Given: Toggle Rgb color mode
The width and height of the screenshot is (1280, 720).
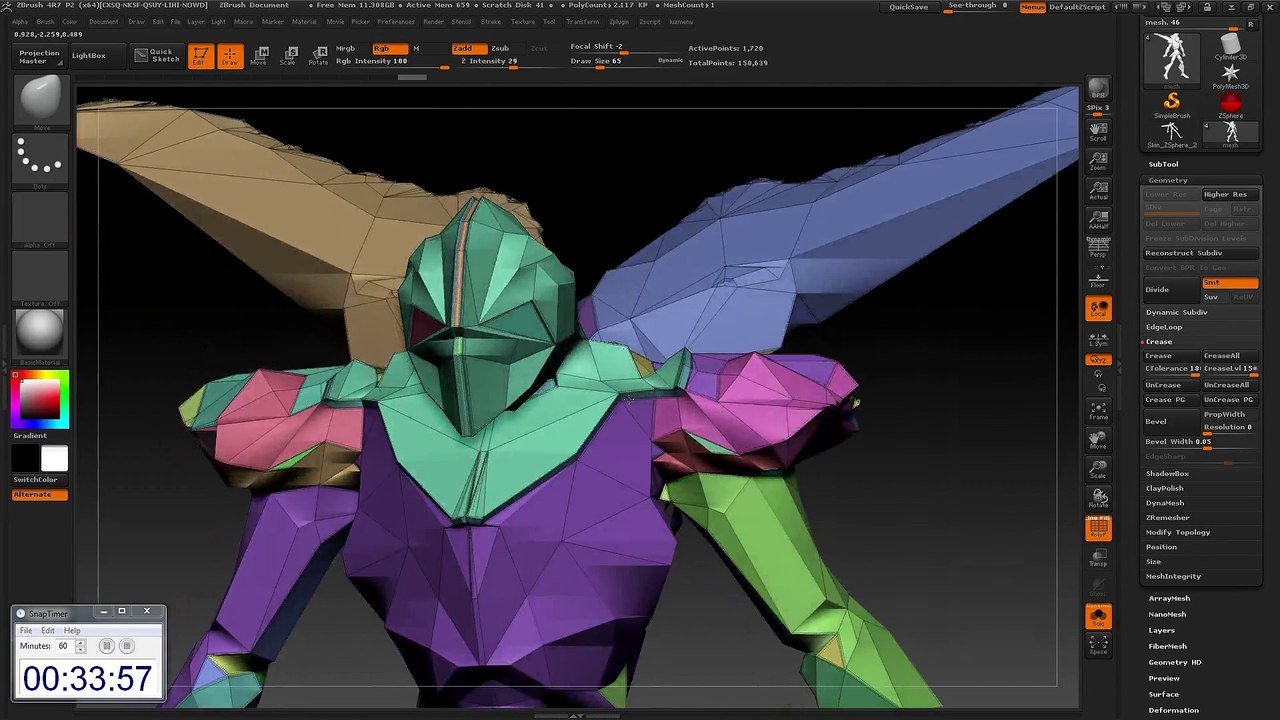Looking at the screenshot, I should tap(390, 48).
